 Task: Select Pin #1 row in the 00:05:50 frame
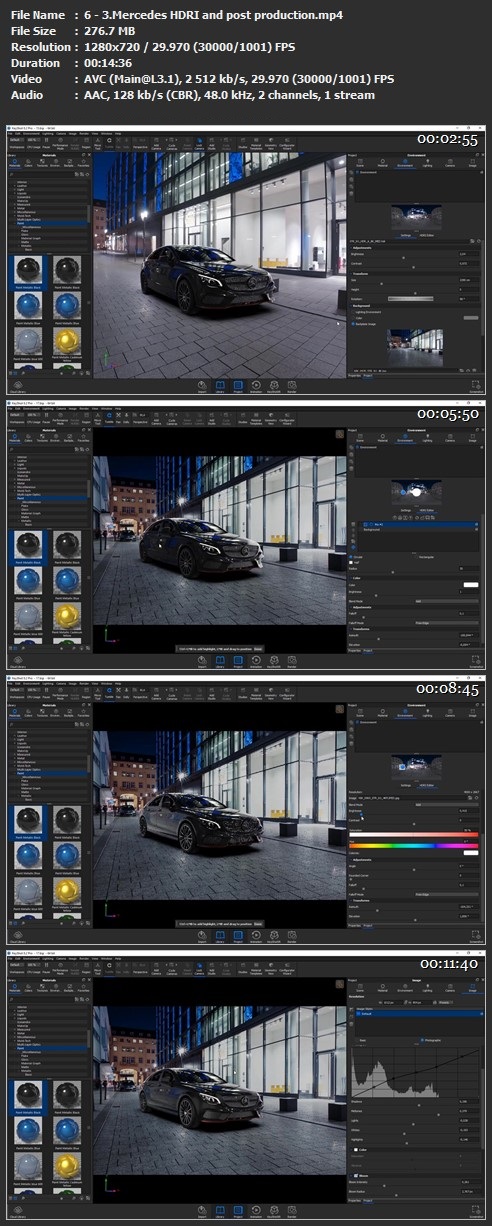(x=418, y=524)
